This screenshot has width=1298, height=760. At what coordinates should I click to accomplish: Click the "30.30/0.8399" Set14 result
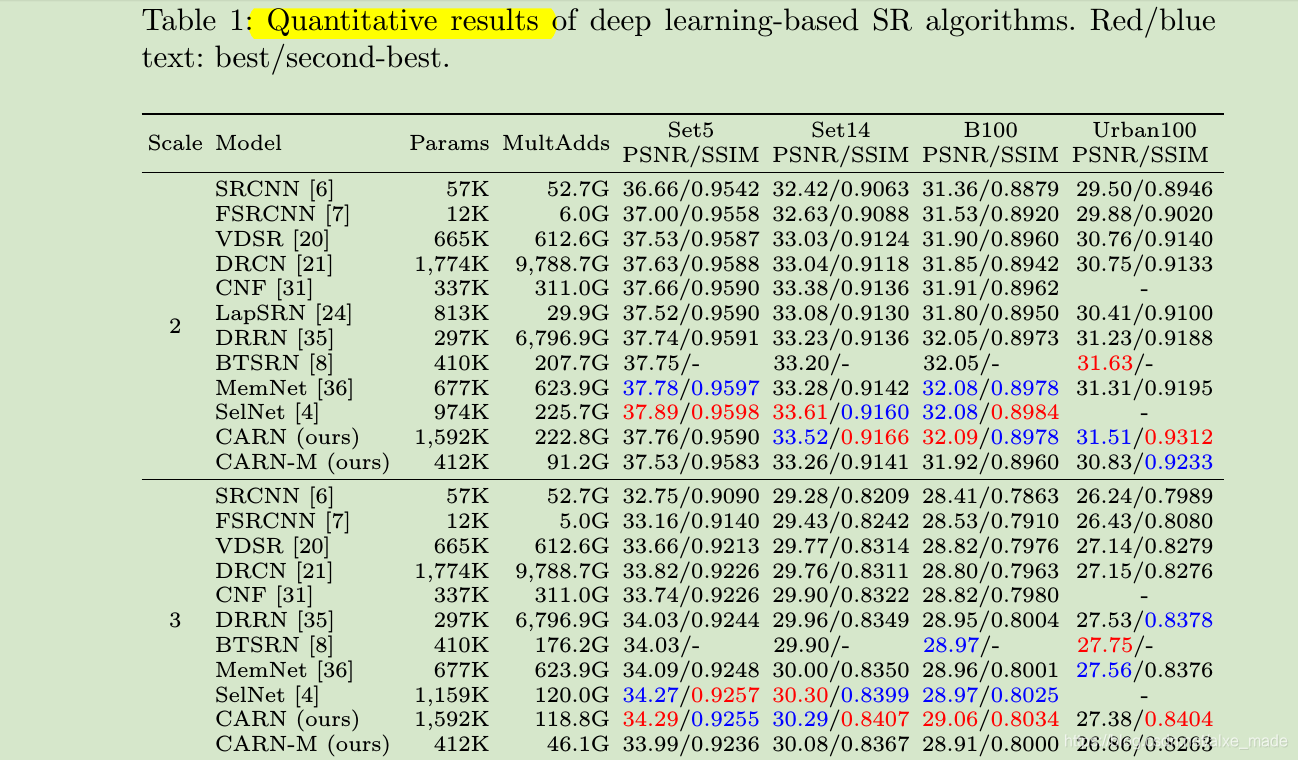pos(841,695)
